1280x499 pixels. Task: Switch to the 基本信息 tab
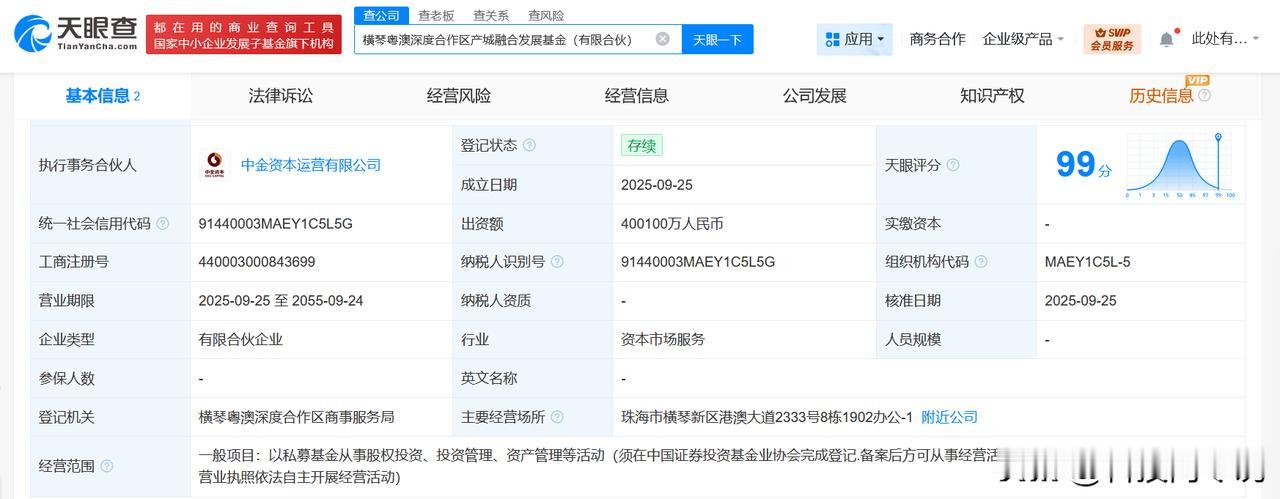tap(103, 96)
